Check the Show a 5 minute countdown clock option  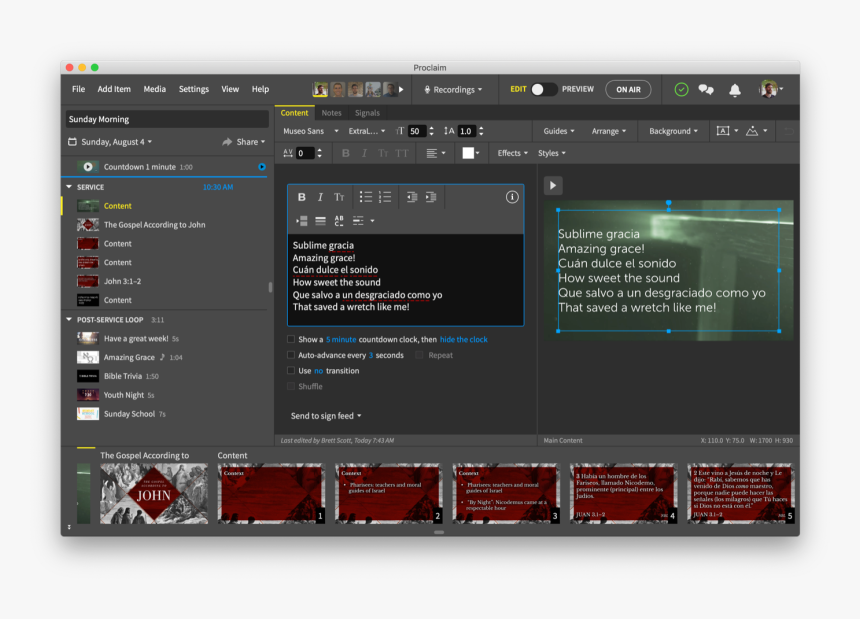pyautogui.click(x=291, y=340)
